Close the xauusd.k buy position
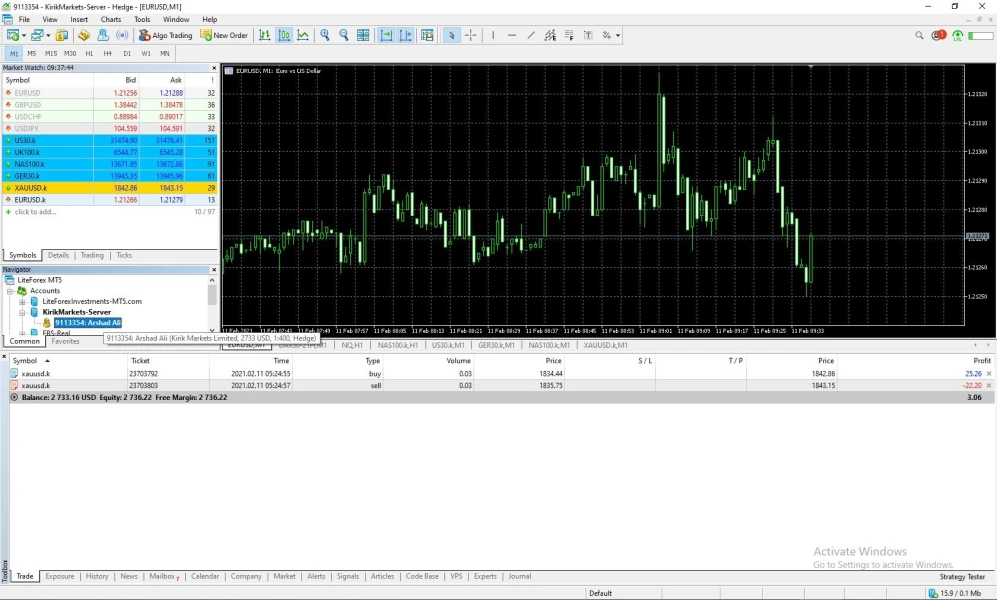 [989, 373]
